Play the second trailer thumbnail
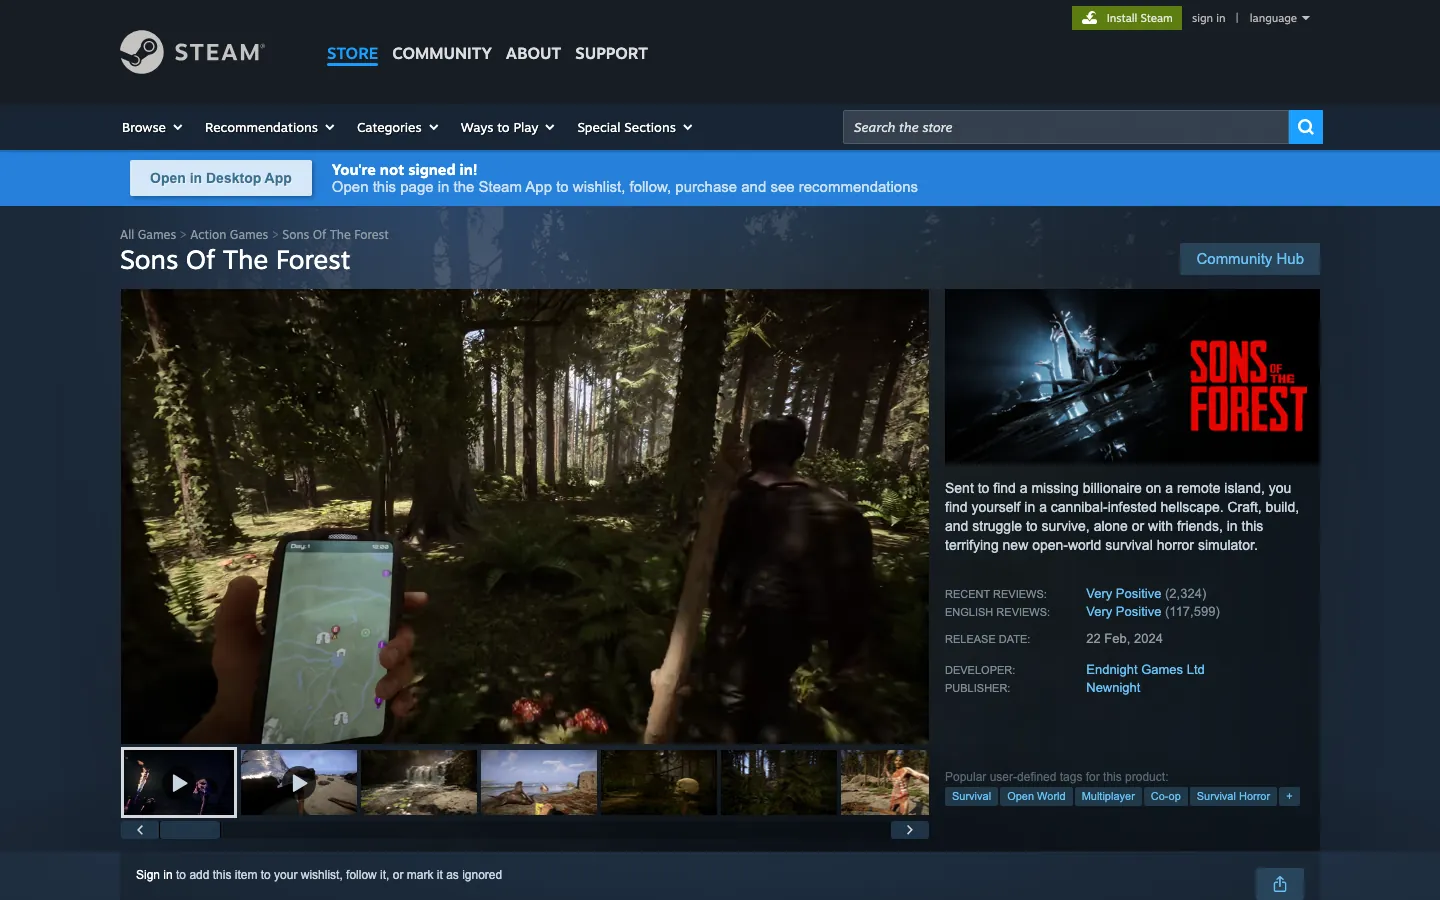The width and height of the screenshot is (1440, 900). tap(299, 783)
